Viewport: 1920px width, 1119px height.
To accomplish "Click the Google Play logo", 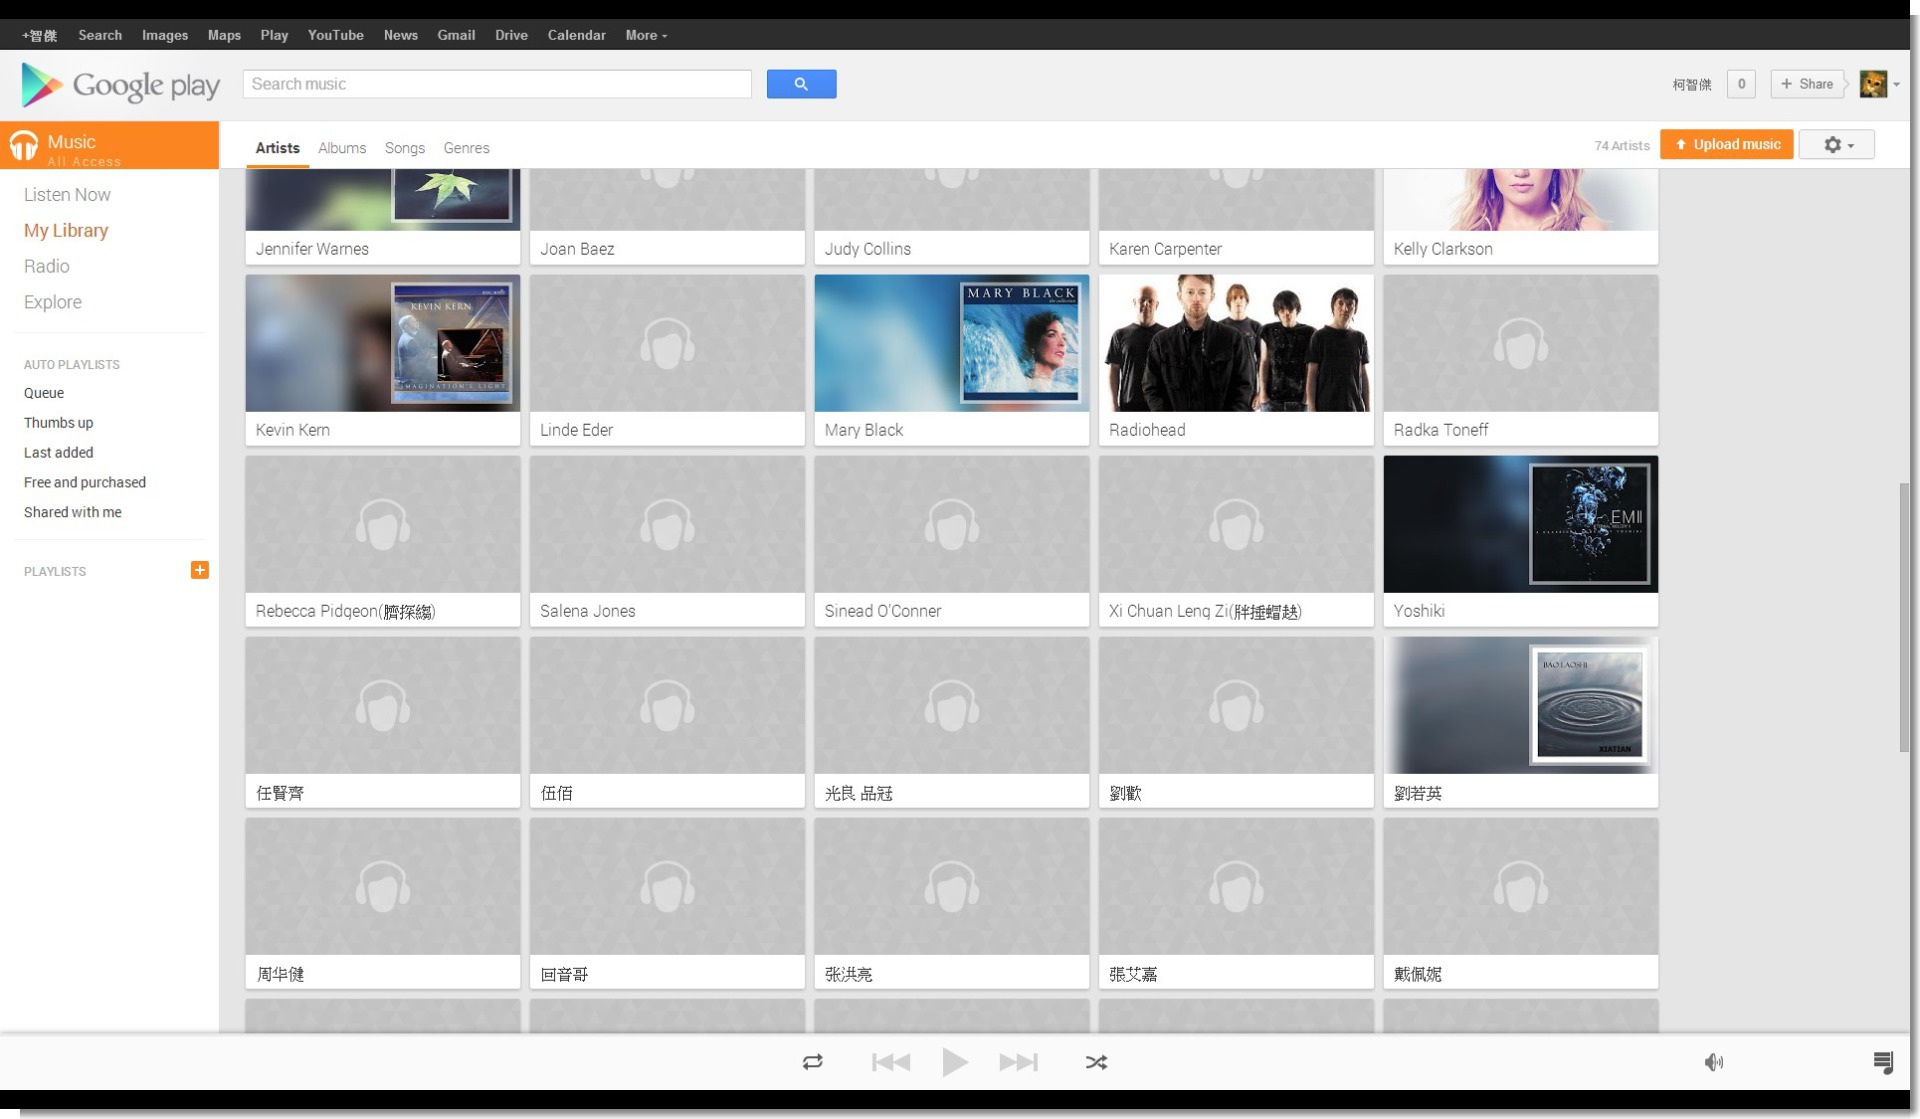I will (120, 85).
